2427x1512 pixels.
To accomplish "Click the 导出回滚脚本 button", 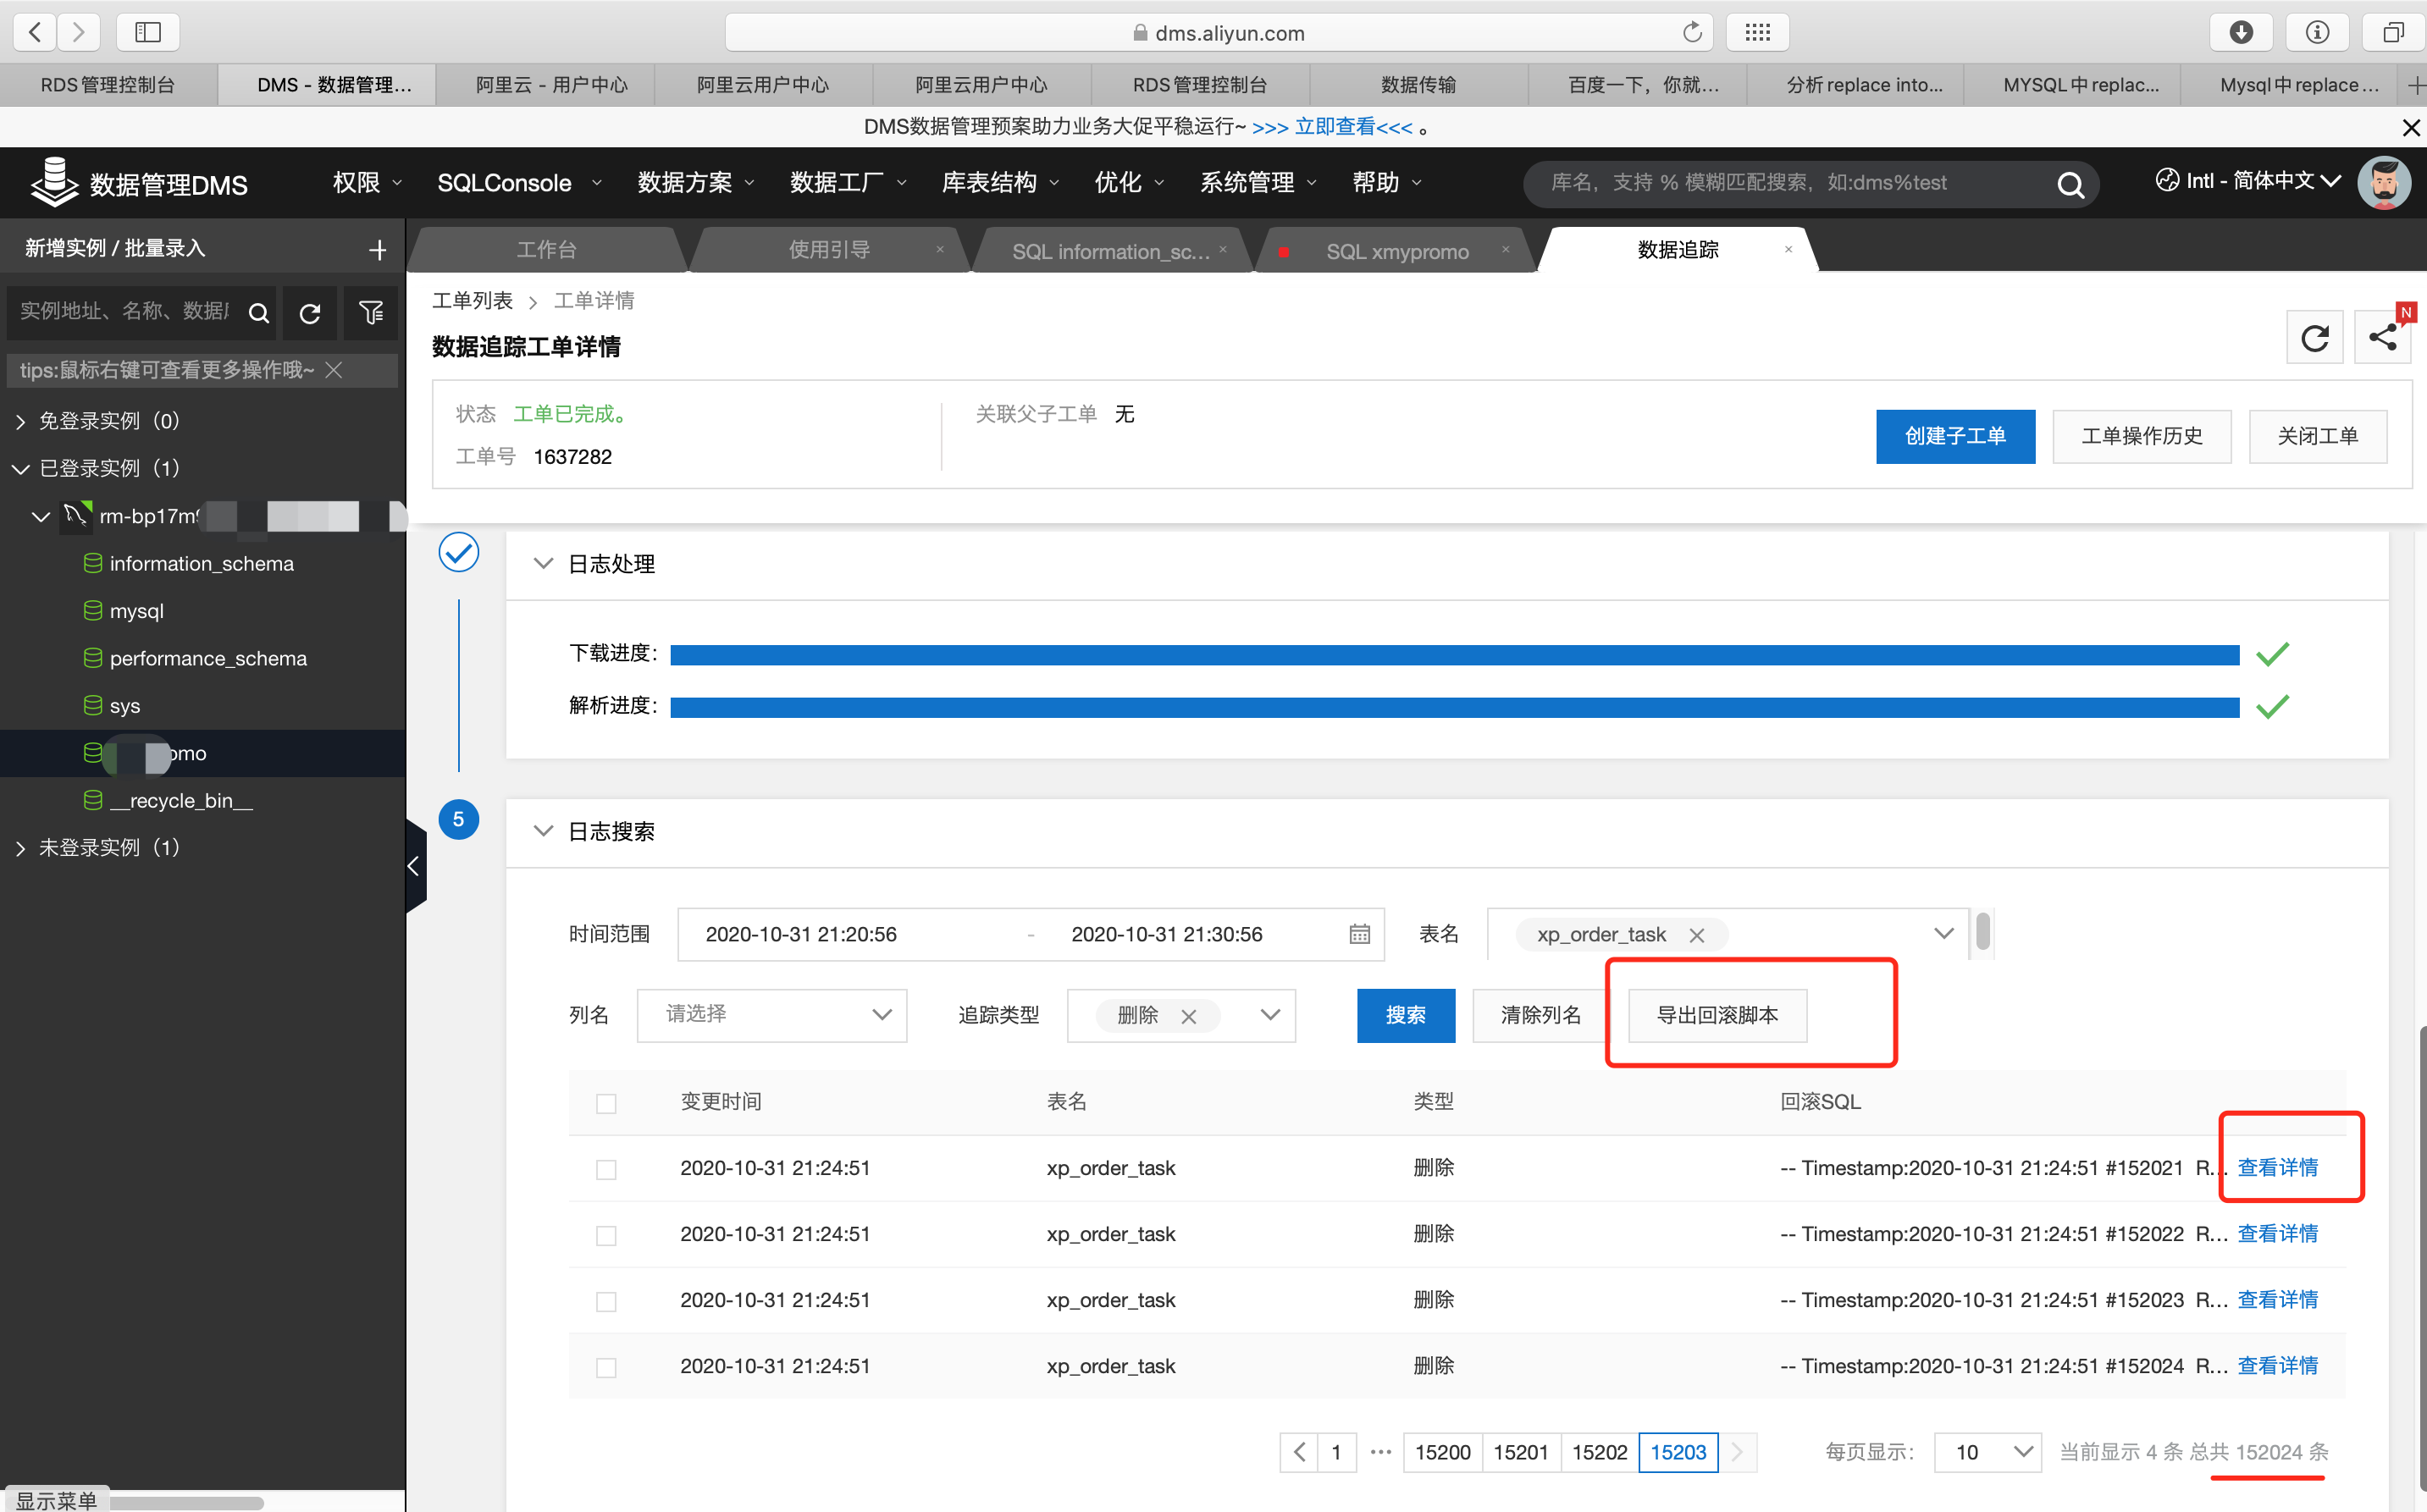I will coord(1717,1015).
